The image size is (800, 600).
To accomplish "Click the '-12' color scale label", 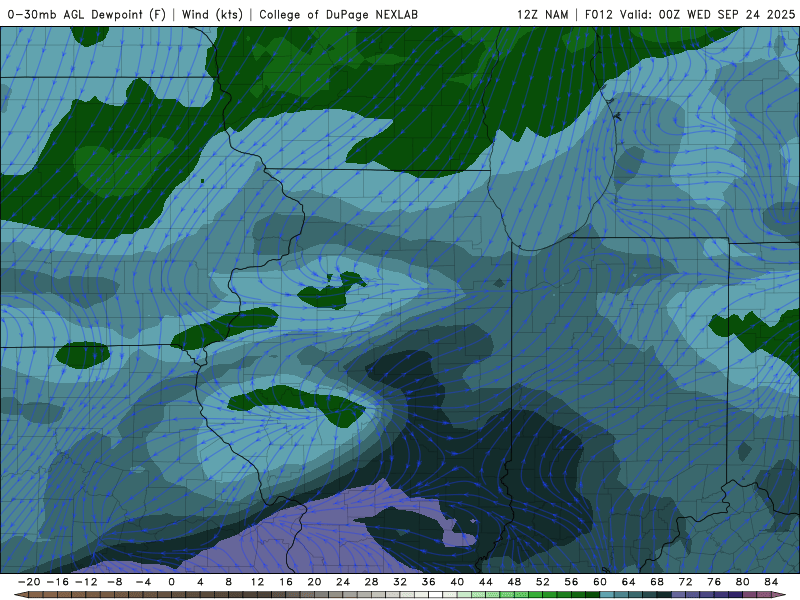I will point(86,582).
